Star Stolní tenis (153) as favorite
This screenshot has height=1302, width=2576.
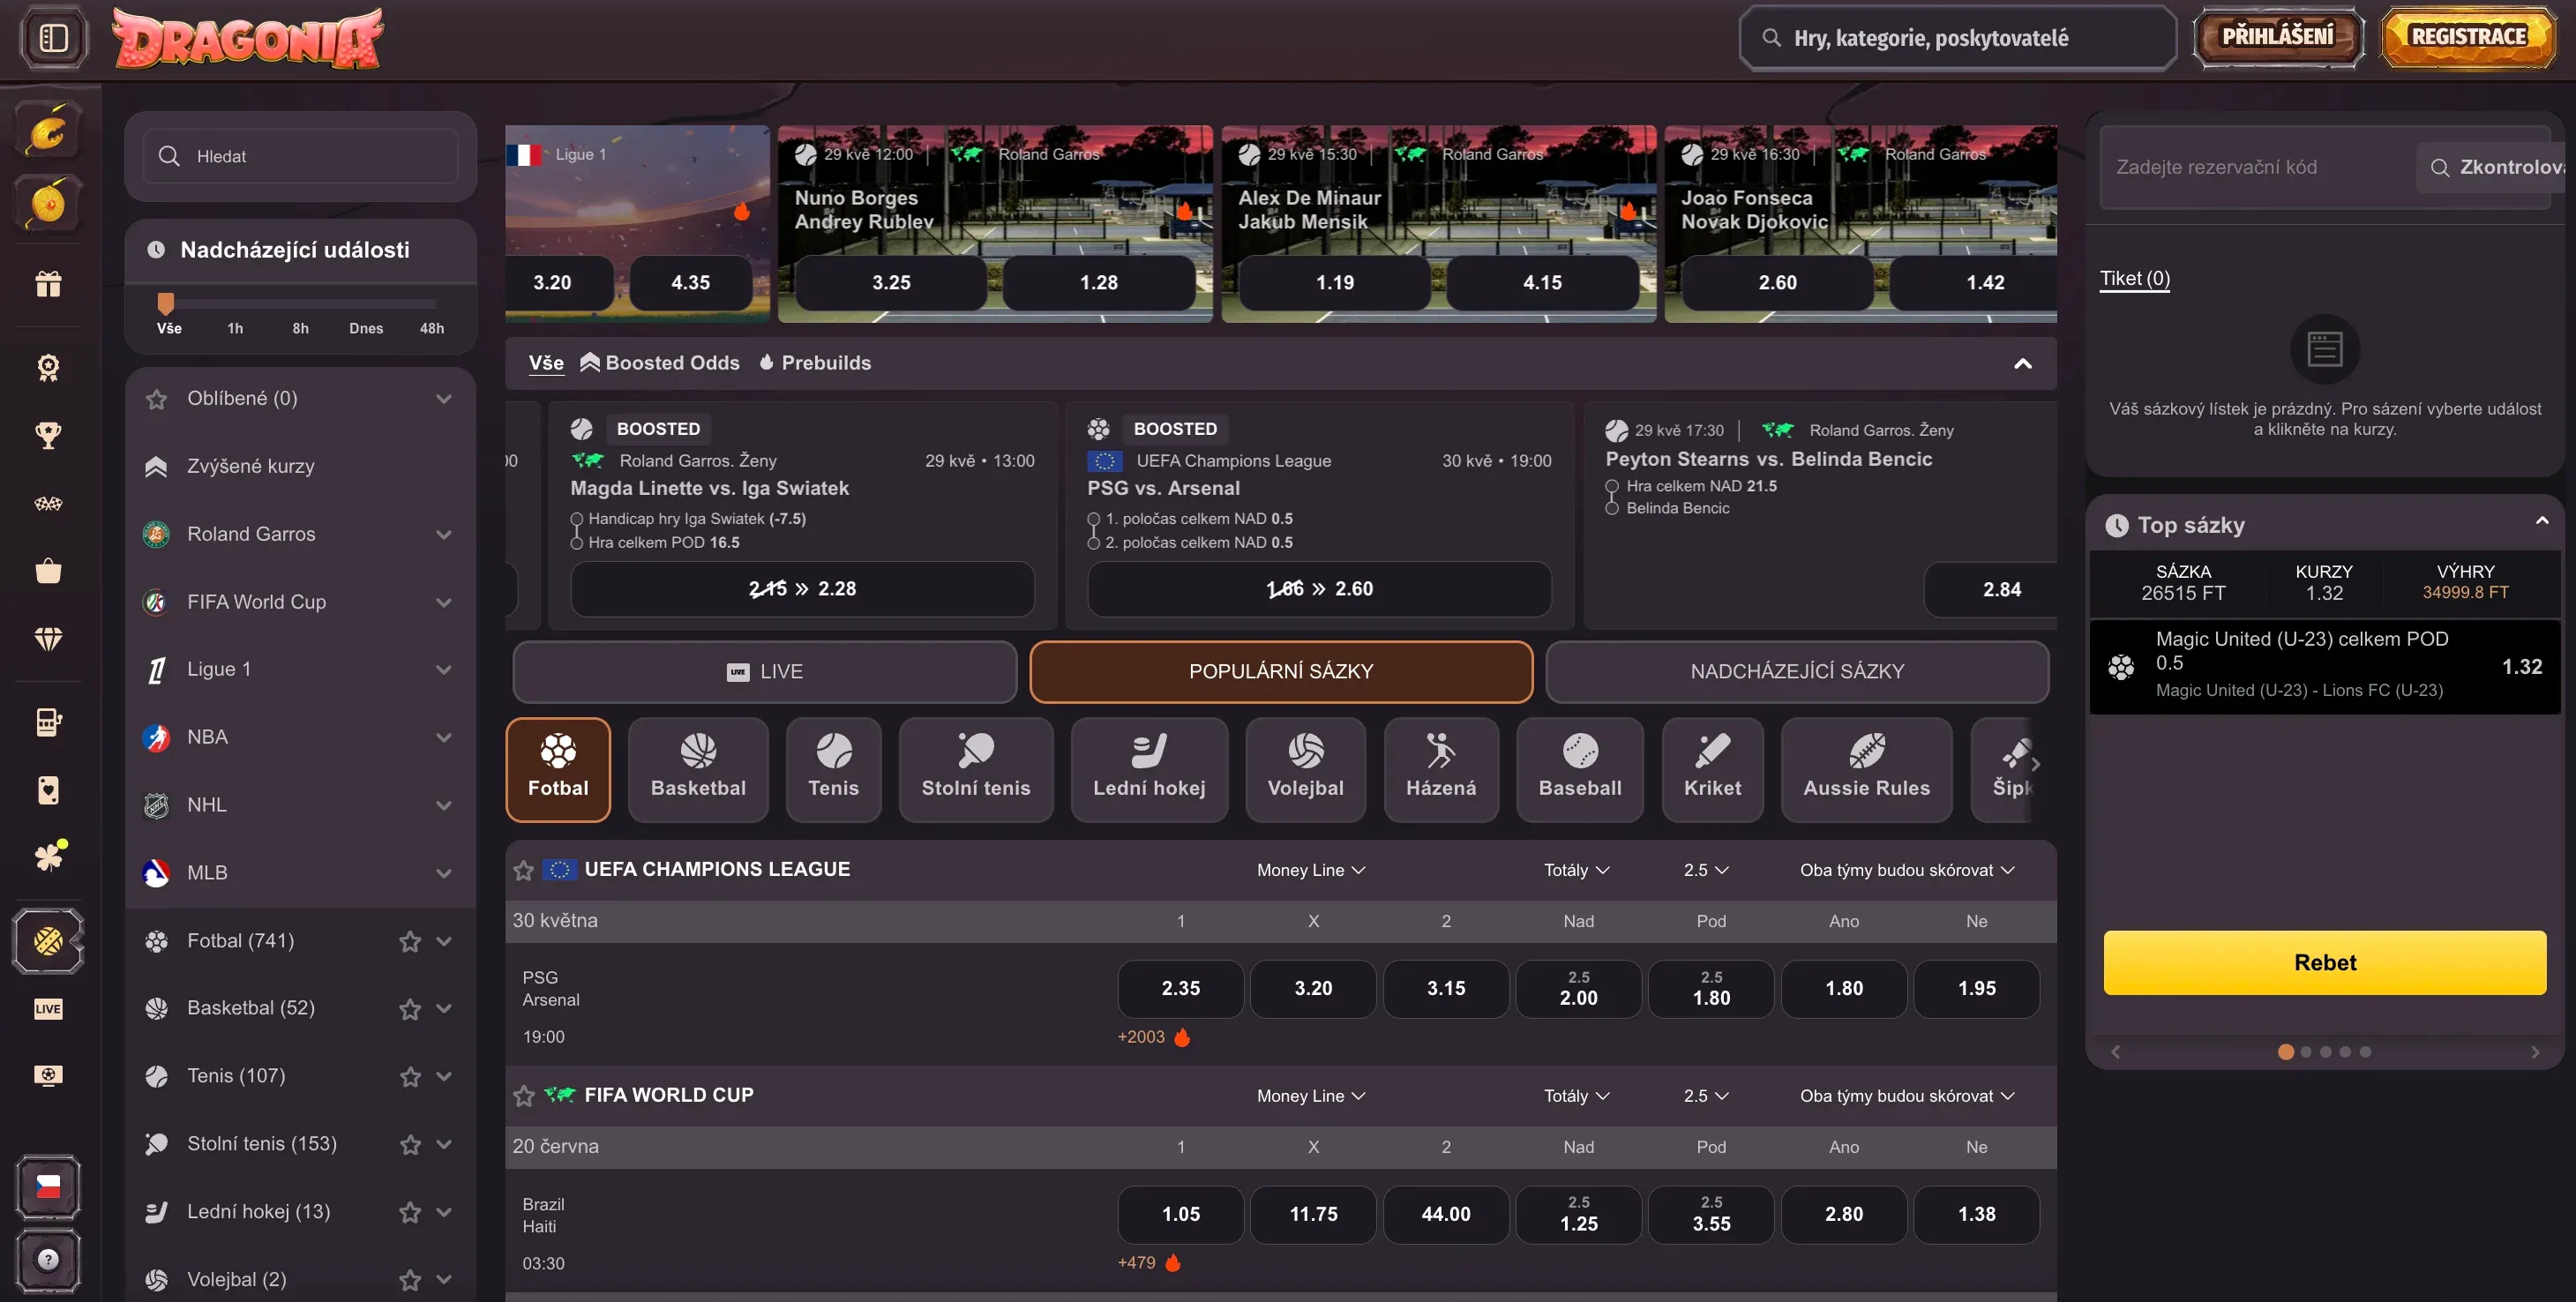(x=410, y=1144)
